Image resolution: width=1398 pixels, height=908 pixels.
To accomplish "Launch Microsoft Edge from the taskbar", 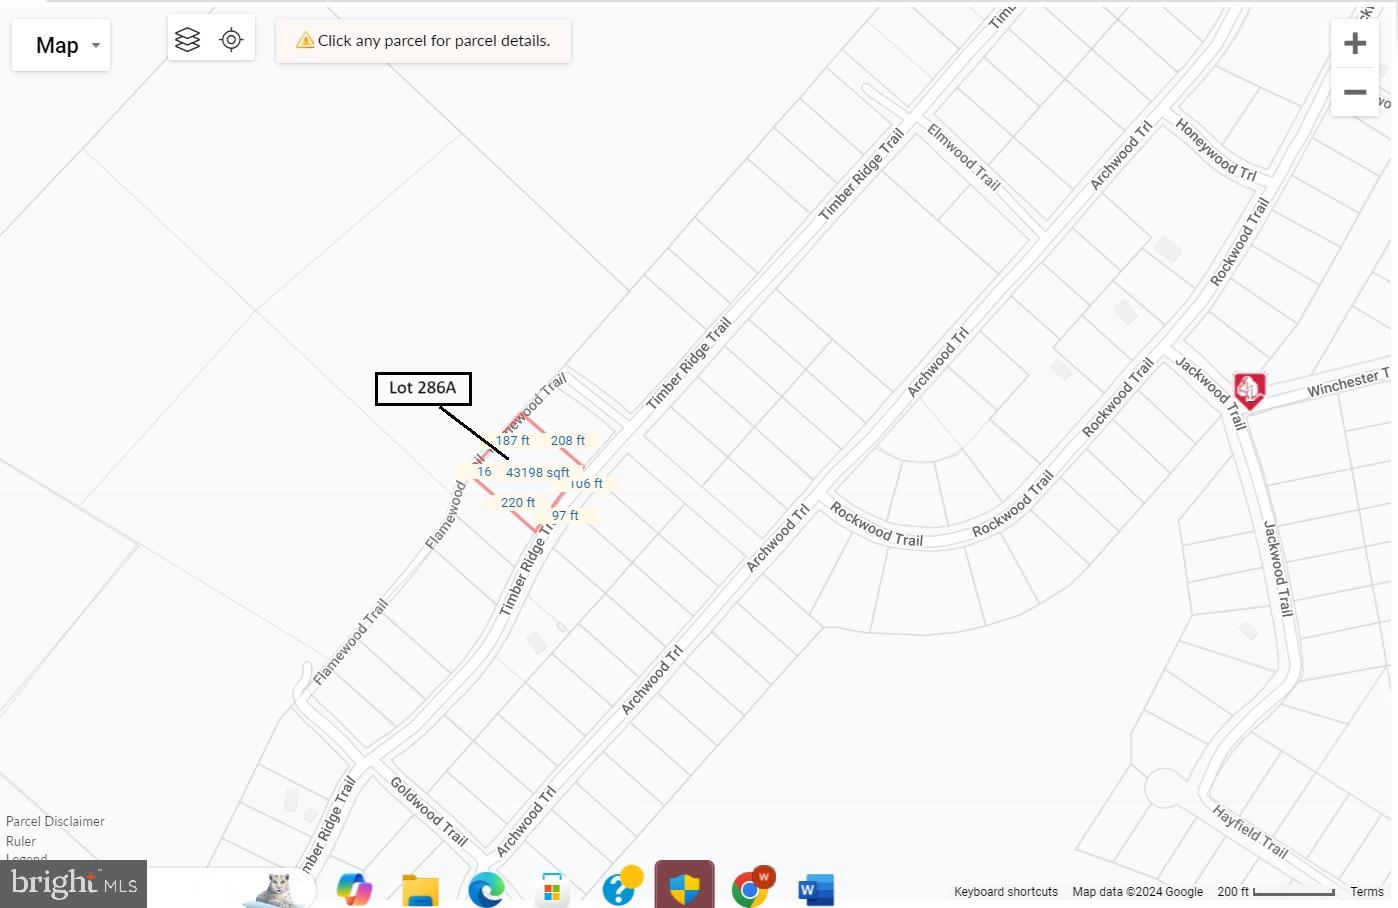I will tap(486, 889).
